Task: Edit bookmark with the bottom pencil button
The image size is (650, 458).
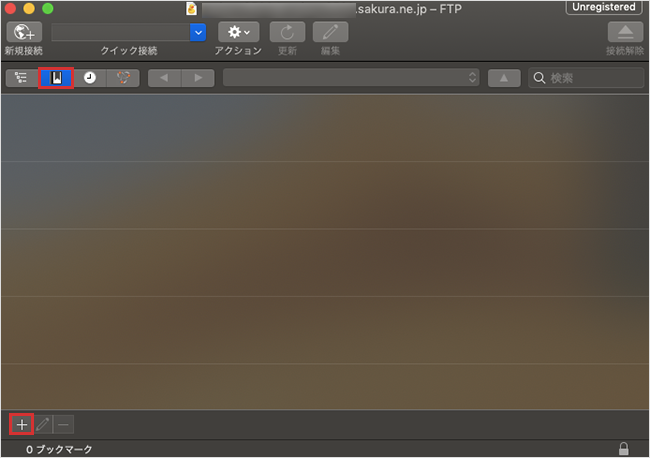Action: [43, 424]
